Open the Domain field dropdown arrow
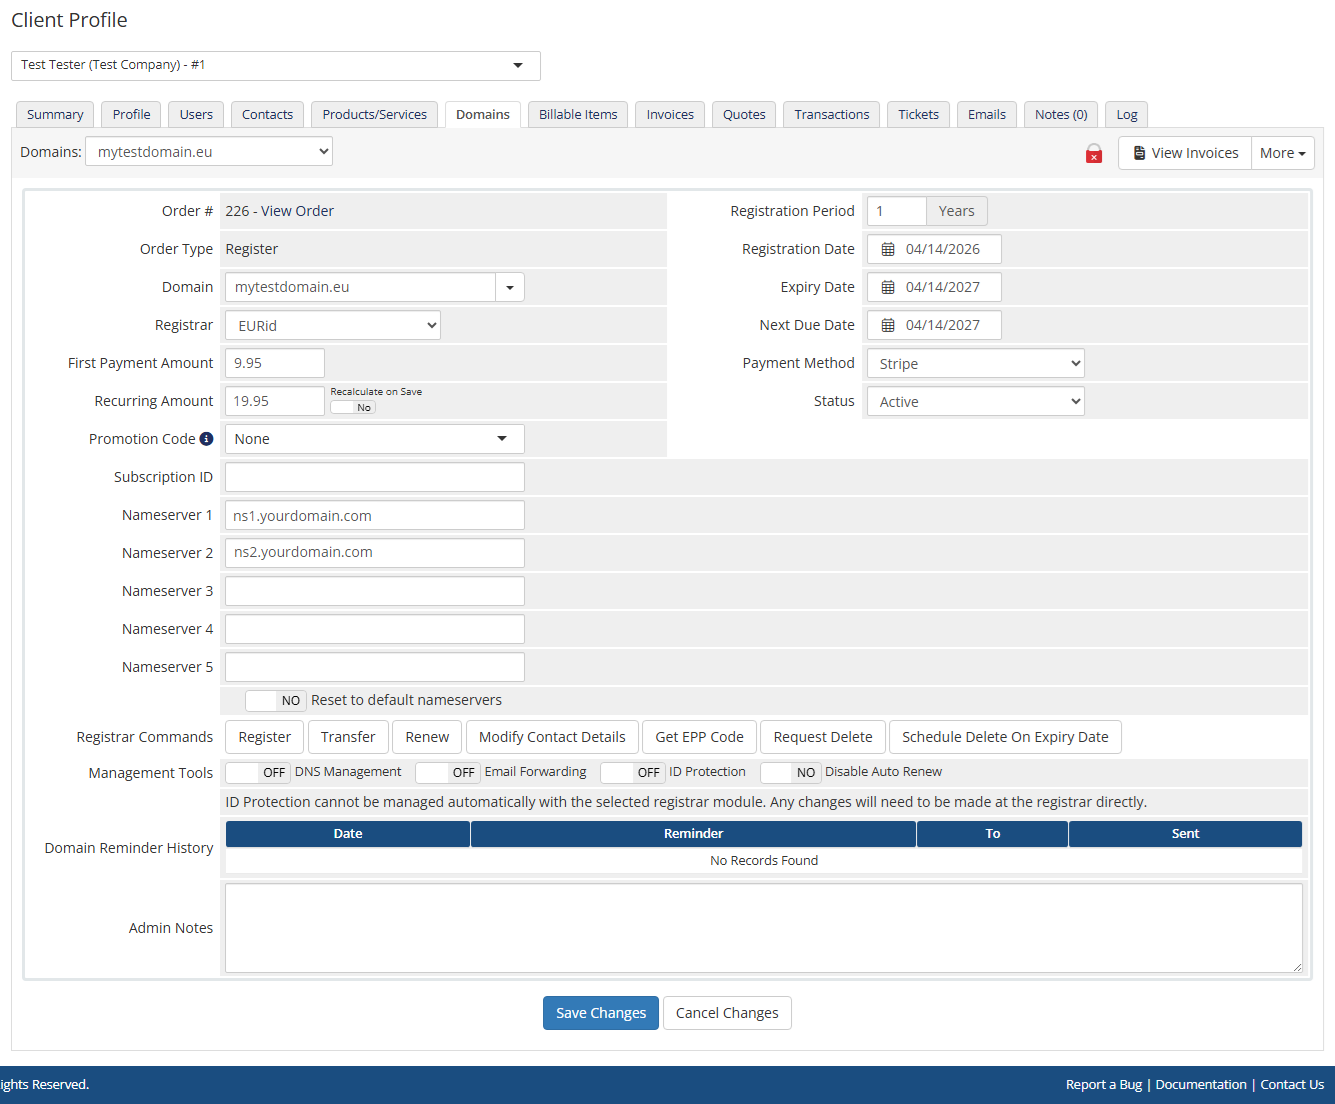Image resolution: width=1335 pixels, height=1104 pixels. coord(510,287)
